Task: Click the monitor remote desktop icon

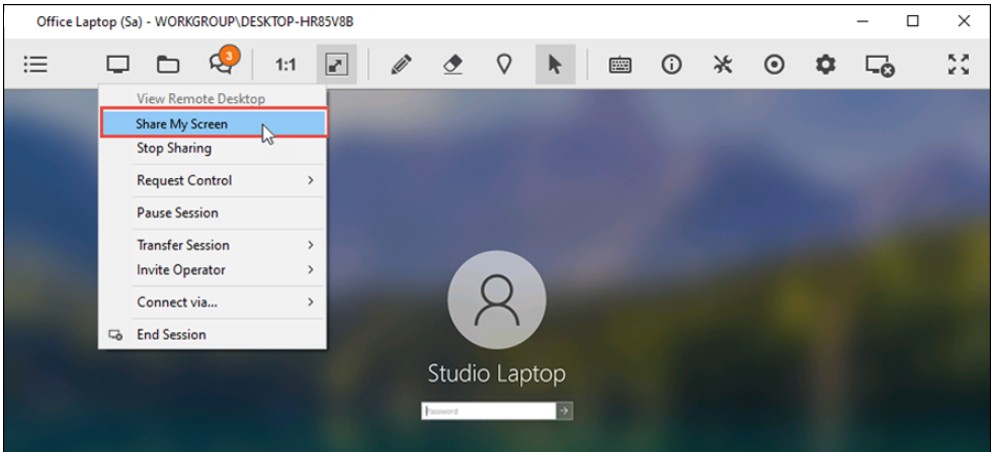Action: 118,64
